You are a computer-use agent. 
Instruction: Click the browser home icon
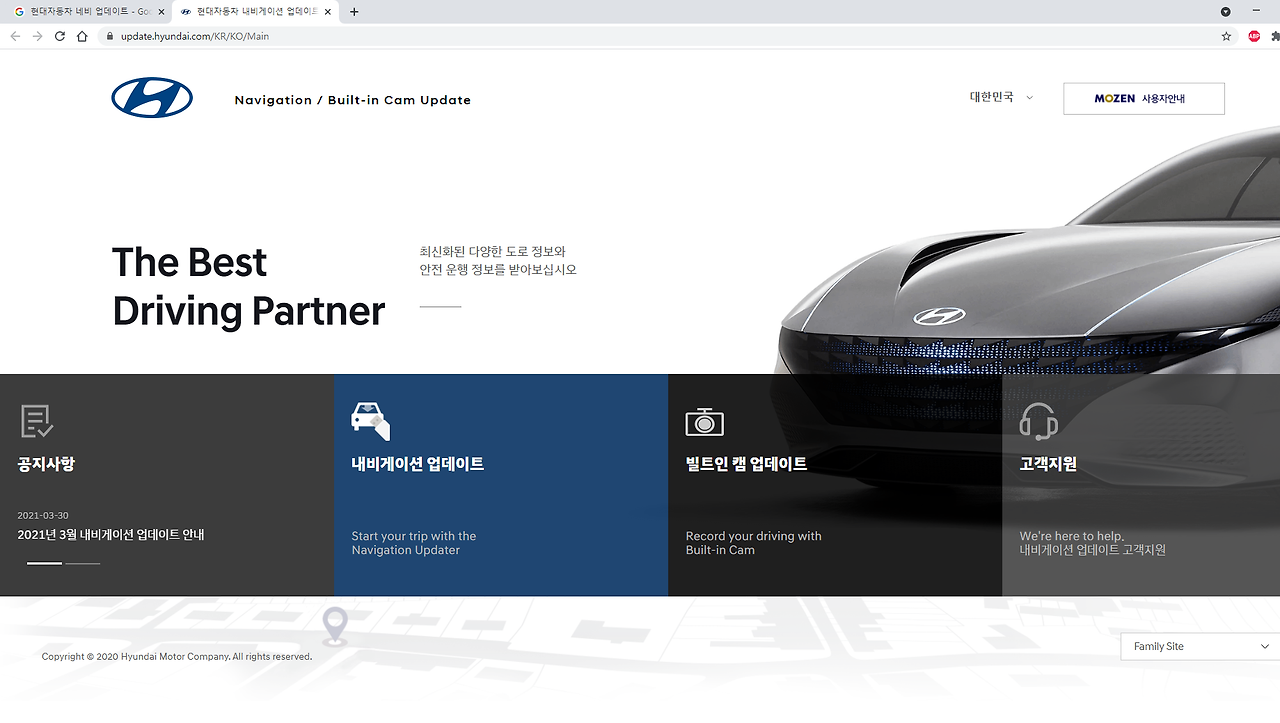83,35
